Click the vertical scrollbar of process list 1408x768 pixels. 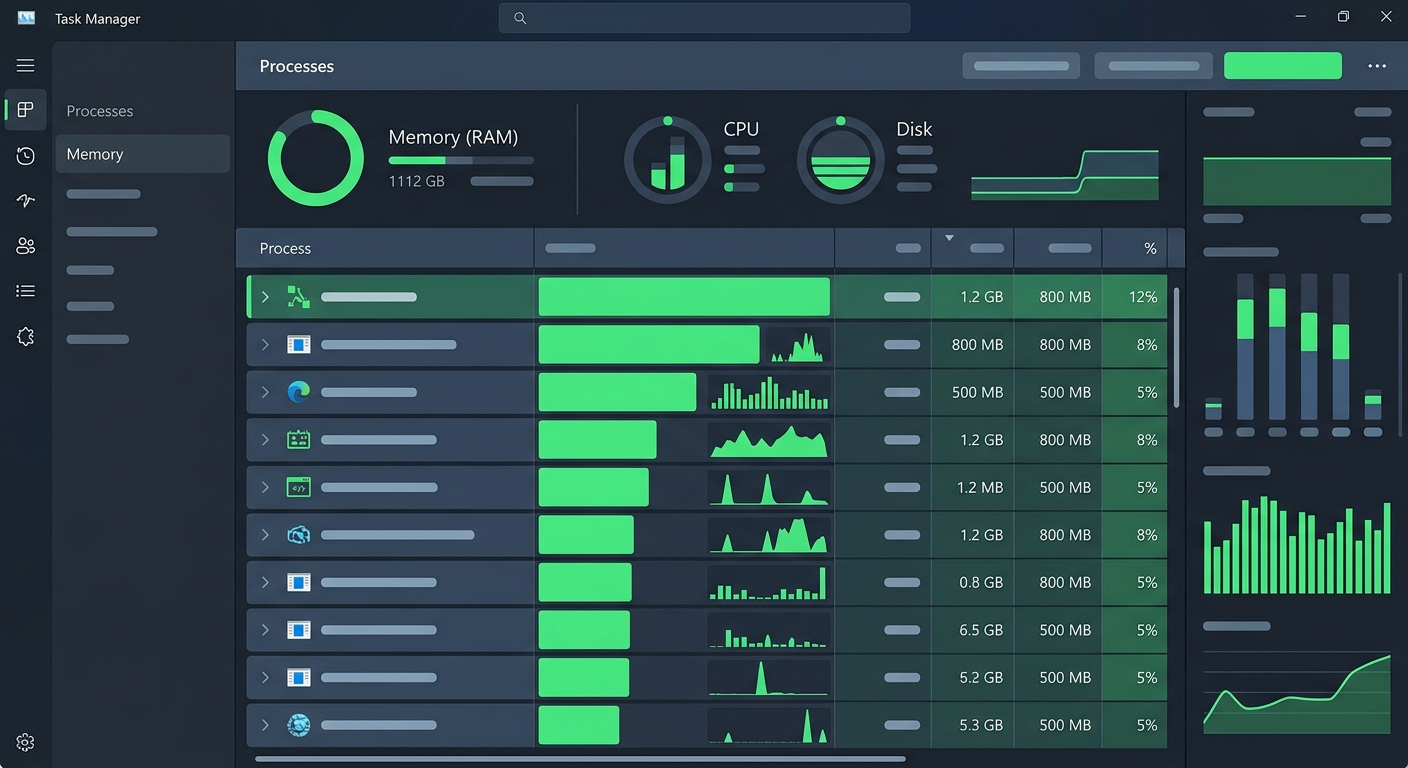[x=1176, y=347]
